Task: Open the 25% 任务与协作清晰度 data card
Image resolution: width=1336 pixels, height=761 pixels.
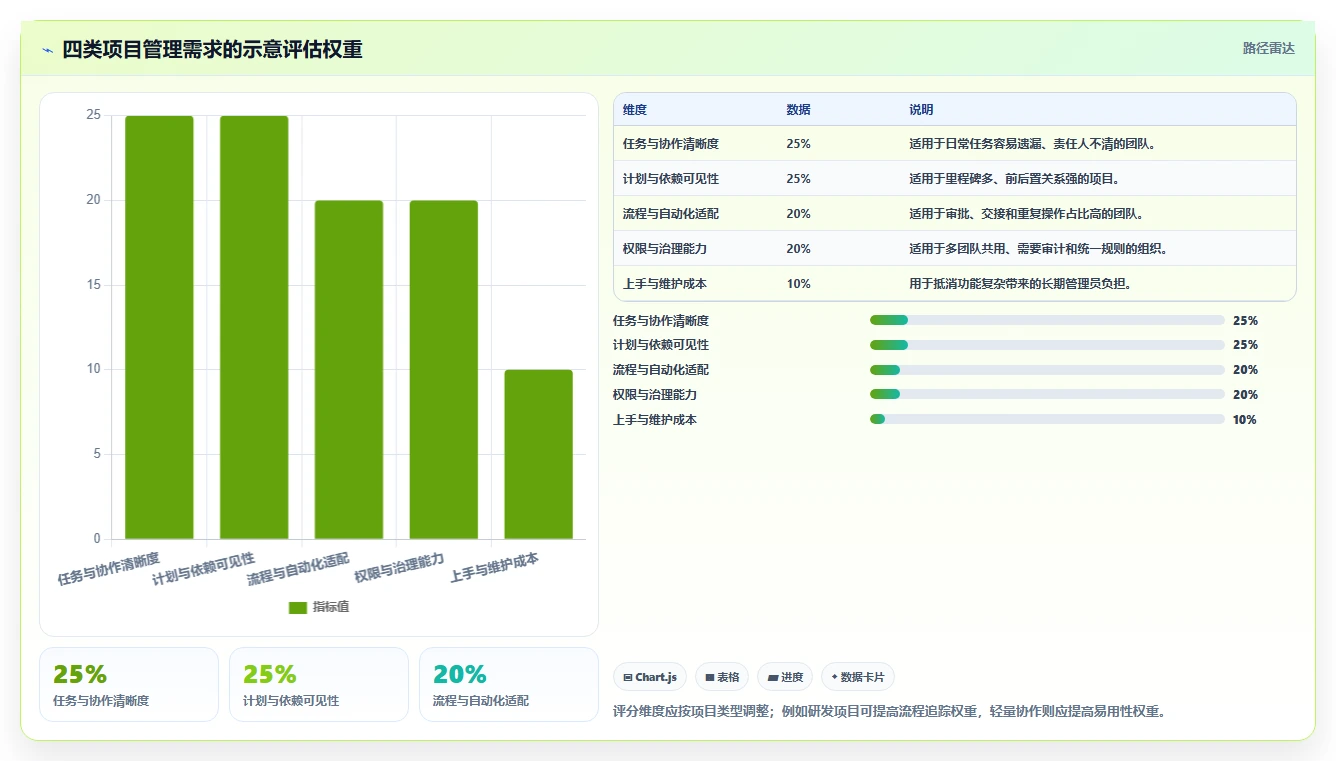Action: (129, 684)
